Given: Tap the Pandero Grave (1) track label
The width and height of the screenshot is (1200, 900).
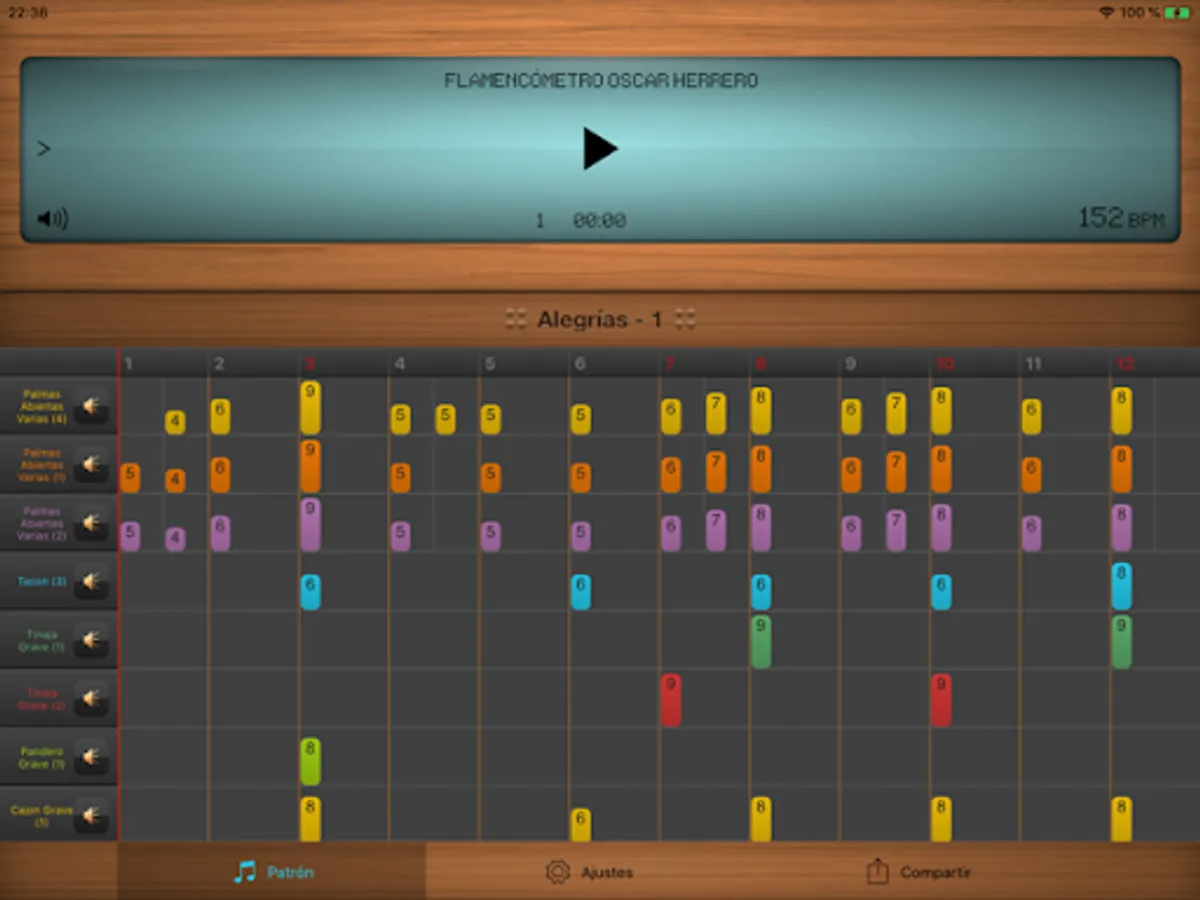Looking at the screenshot, I should coord(41,757).
